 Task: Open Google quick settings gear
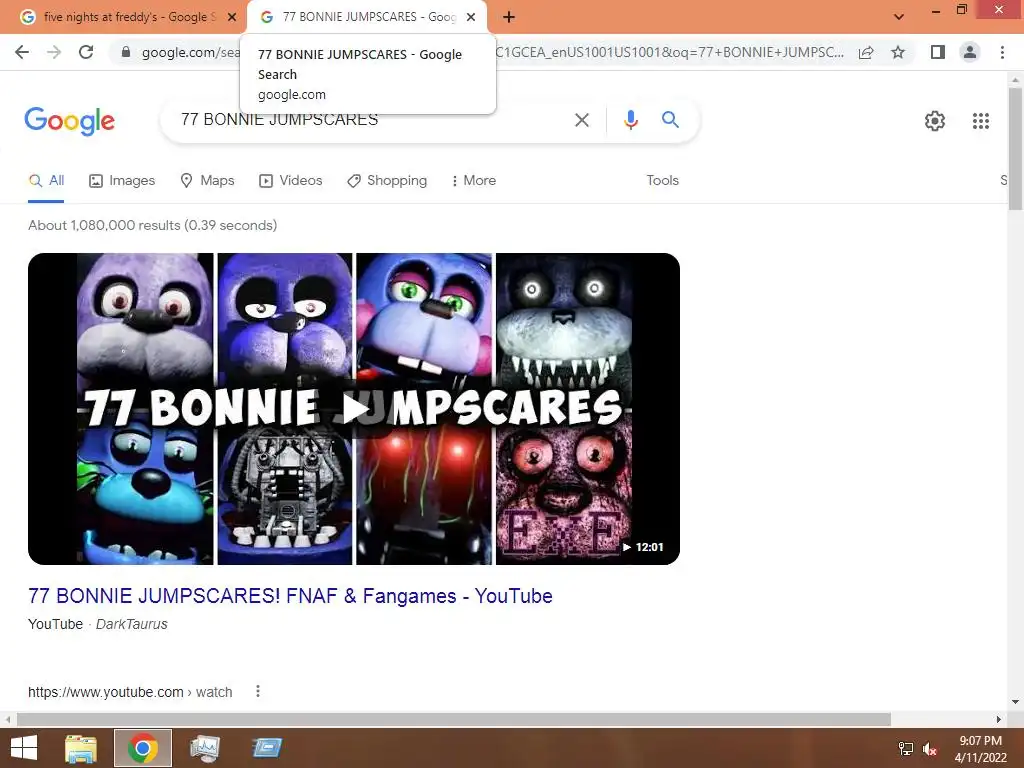(935, 121)
